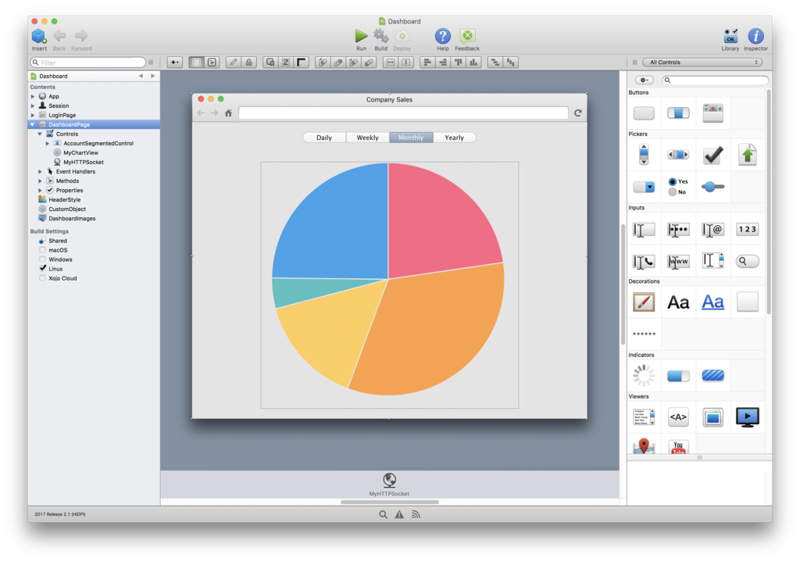Enable the macOS build target checkbox
800x562 pixels.
[x=42, y=250]
